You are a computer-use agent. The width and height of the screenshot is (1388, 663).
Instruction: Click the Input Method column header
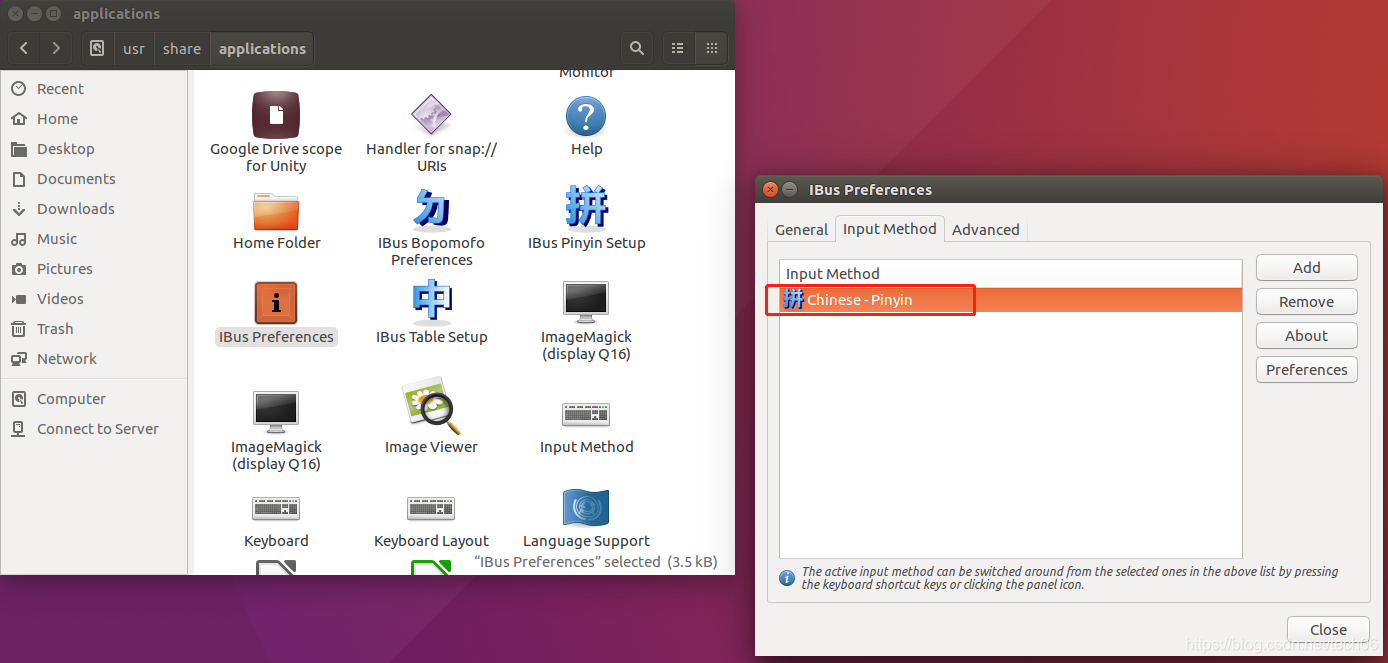click(1010, 274)
